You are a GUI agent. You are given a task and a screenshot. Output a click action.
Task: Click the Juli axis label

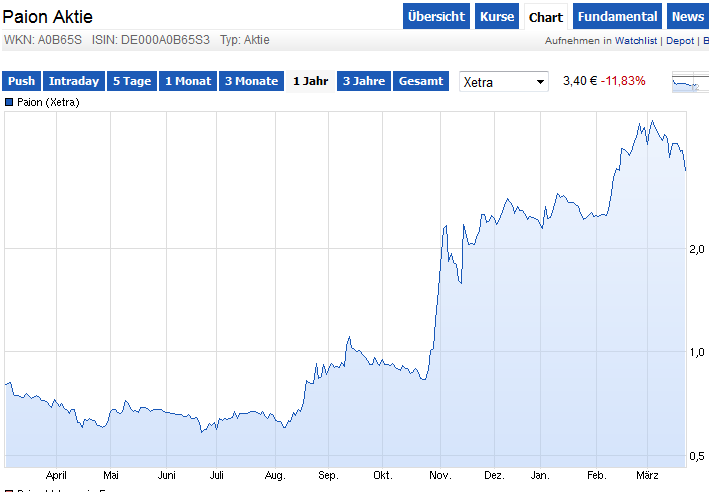coord(217,475)
